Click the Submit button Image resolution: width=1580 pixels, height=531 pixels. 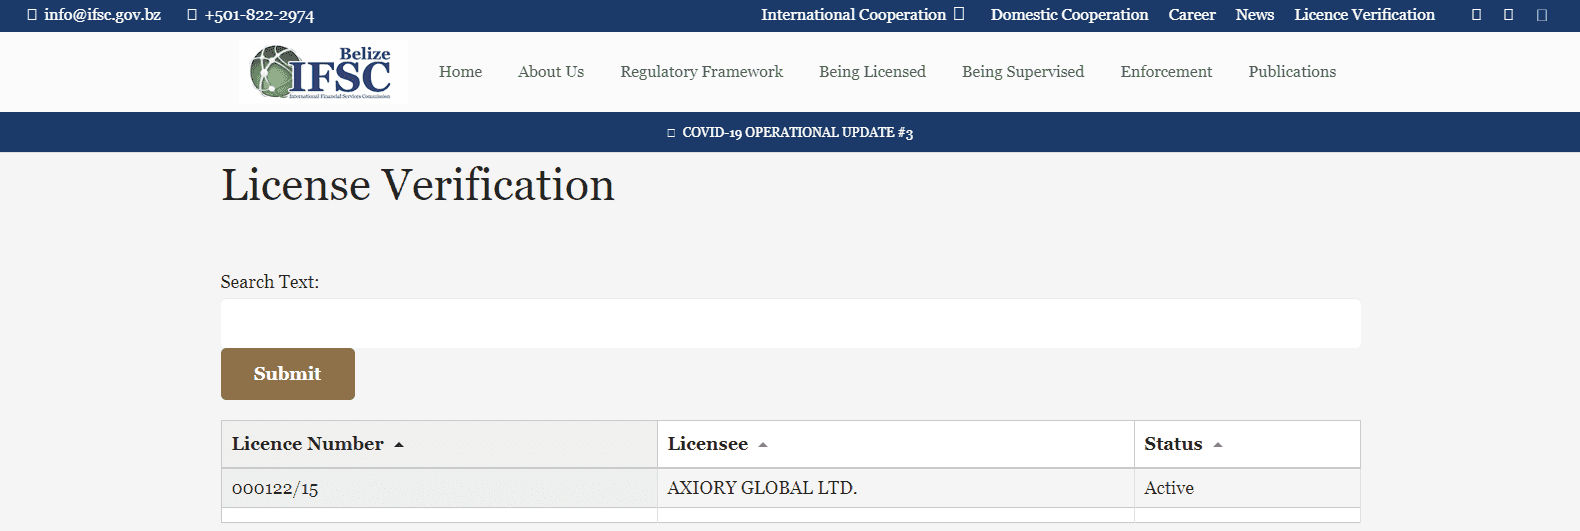tap(288, 374)
